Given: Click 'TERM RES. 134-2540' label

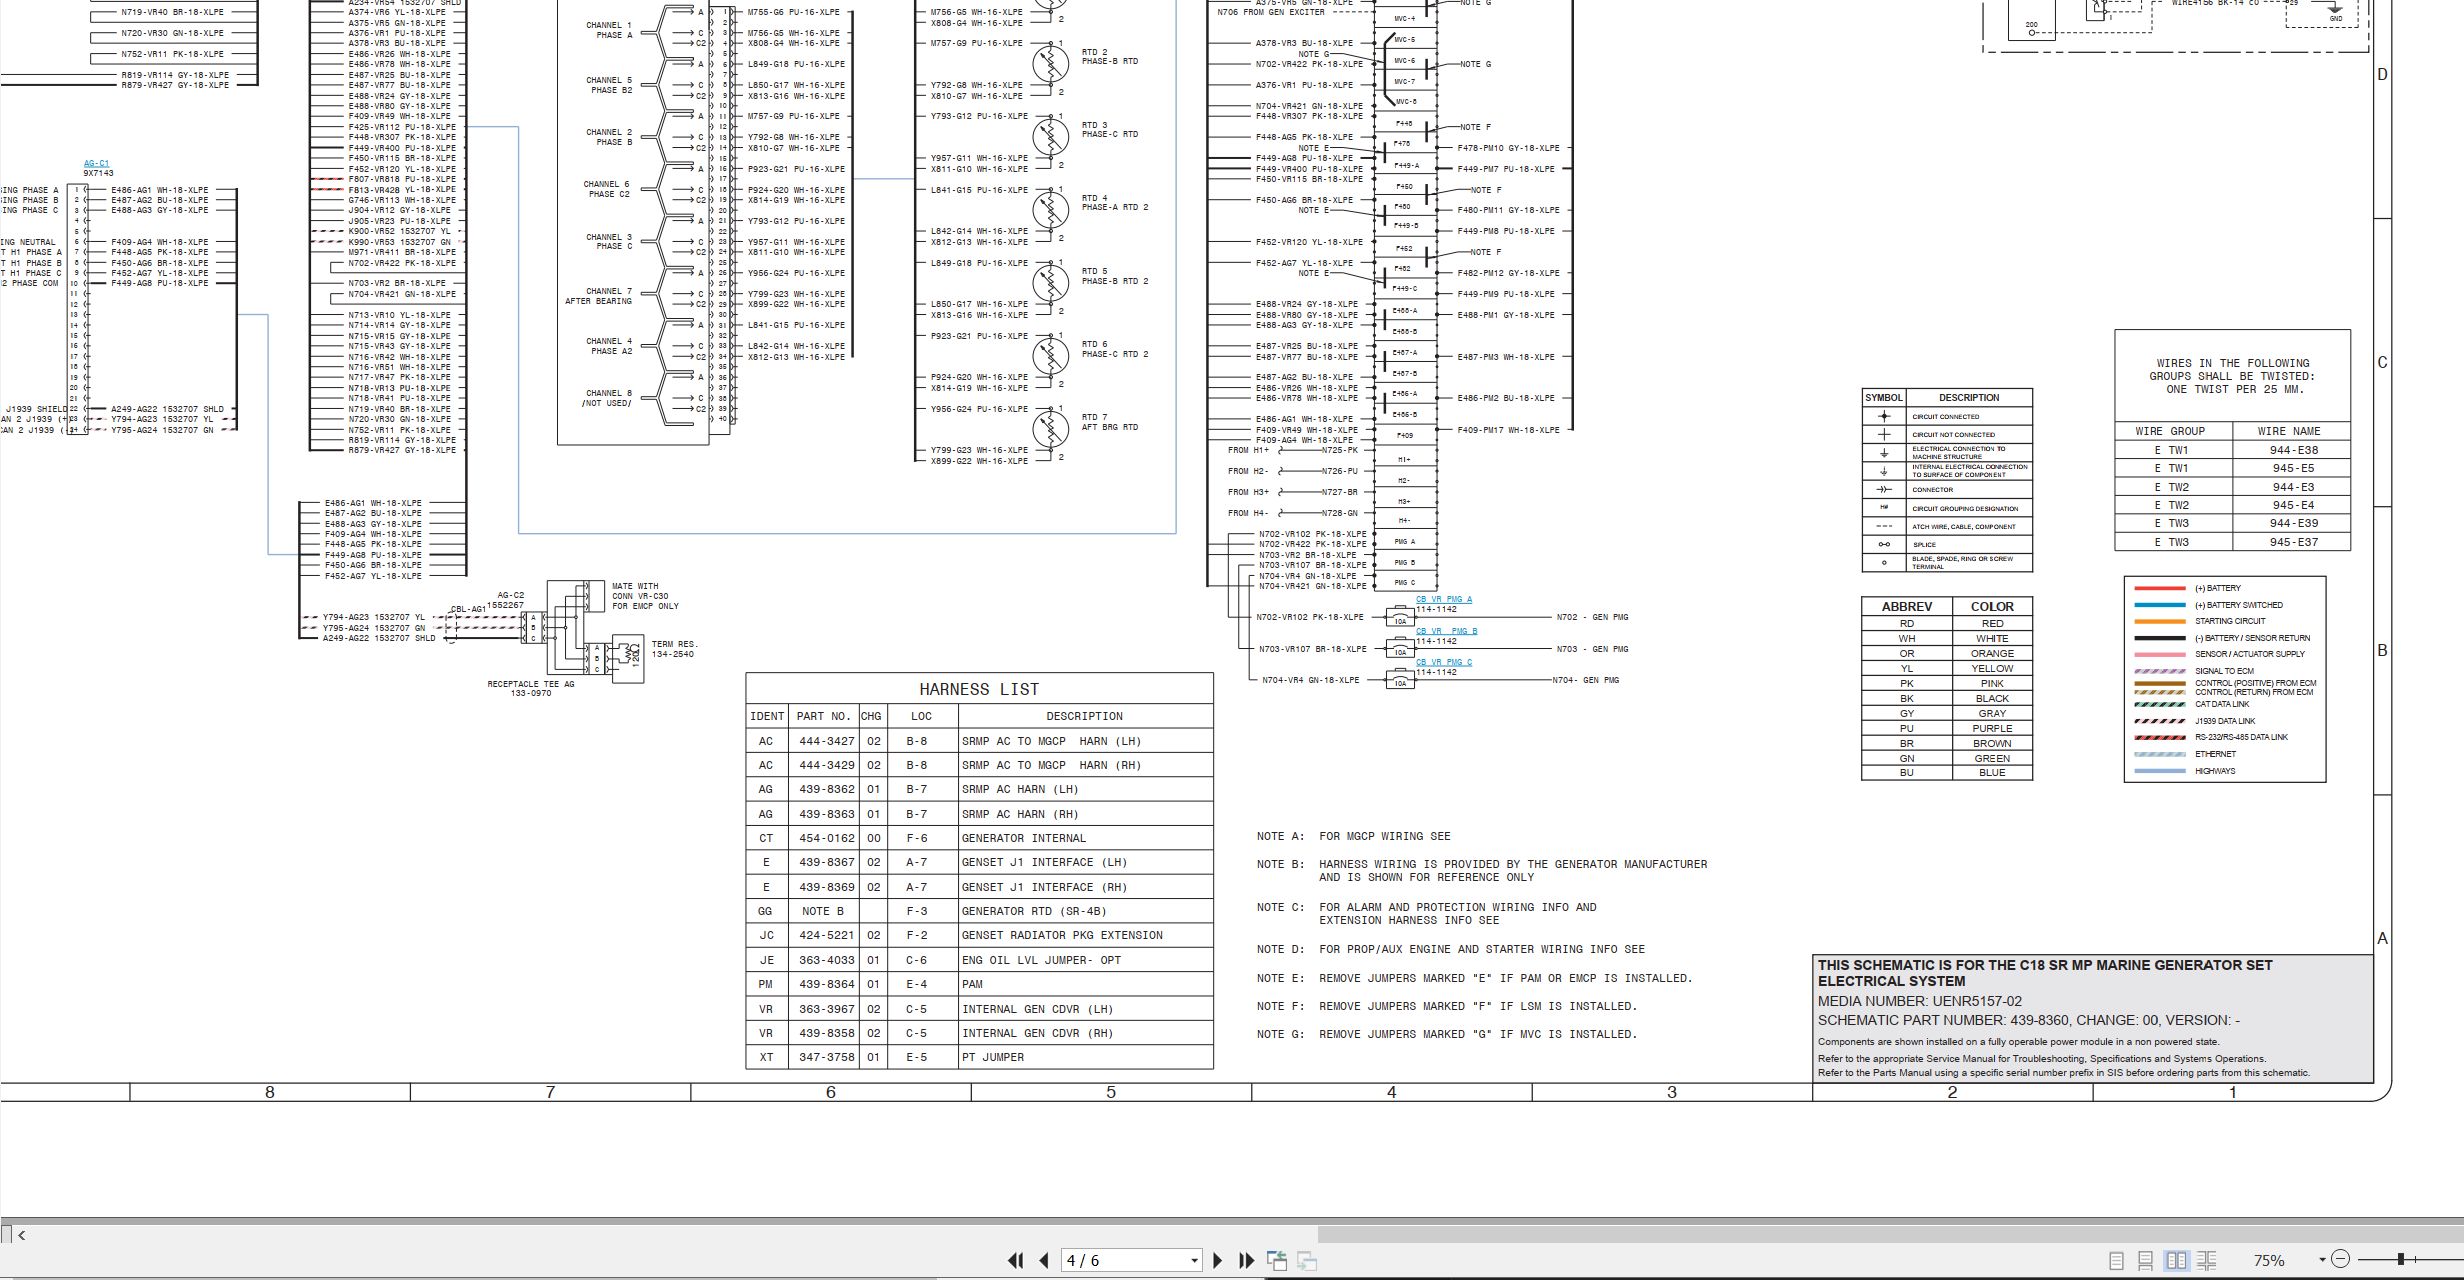Looking at the screenshot, I should coord(673,649).
